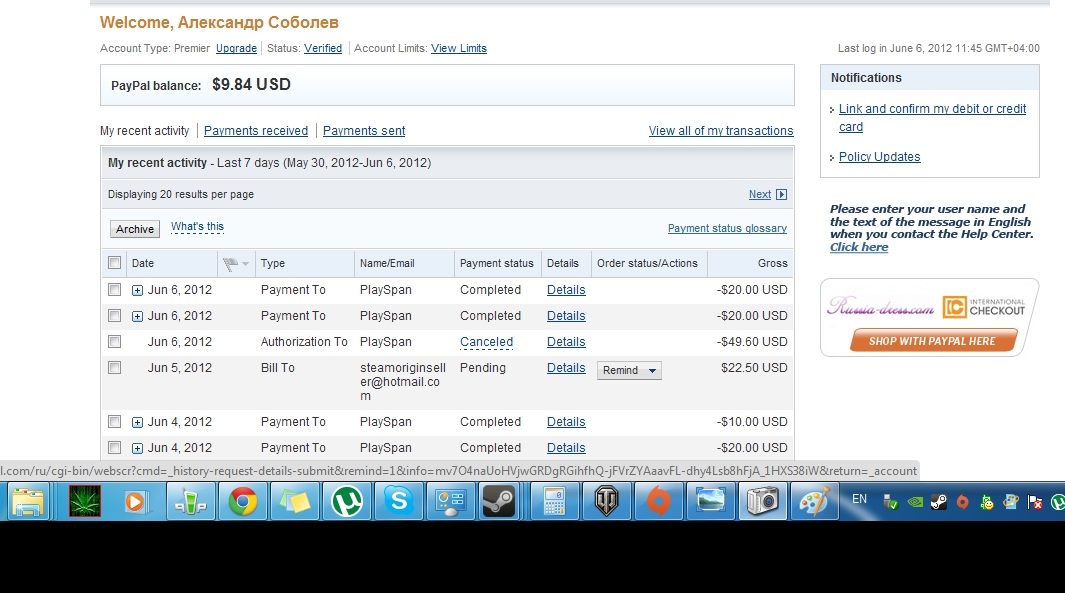Open Details for the $22.50 pending bill
This screenshot has width=1065, height=593.
point(566,367)
